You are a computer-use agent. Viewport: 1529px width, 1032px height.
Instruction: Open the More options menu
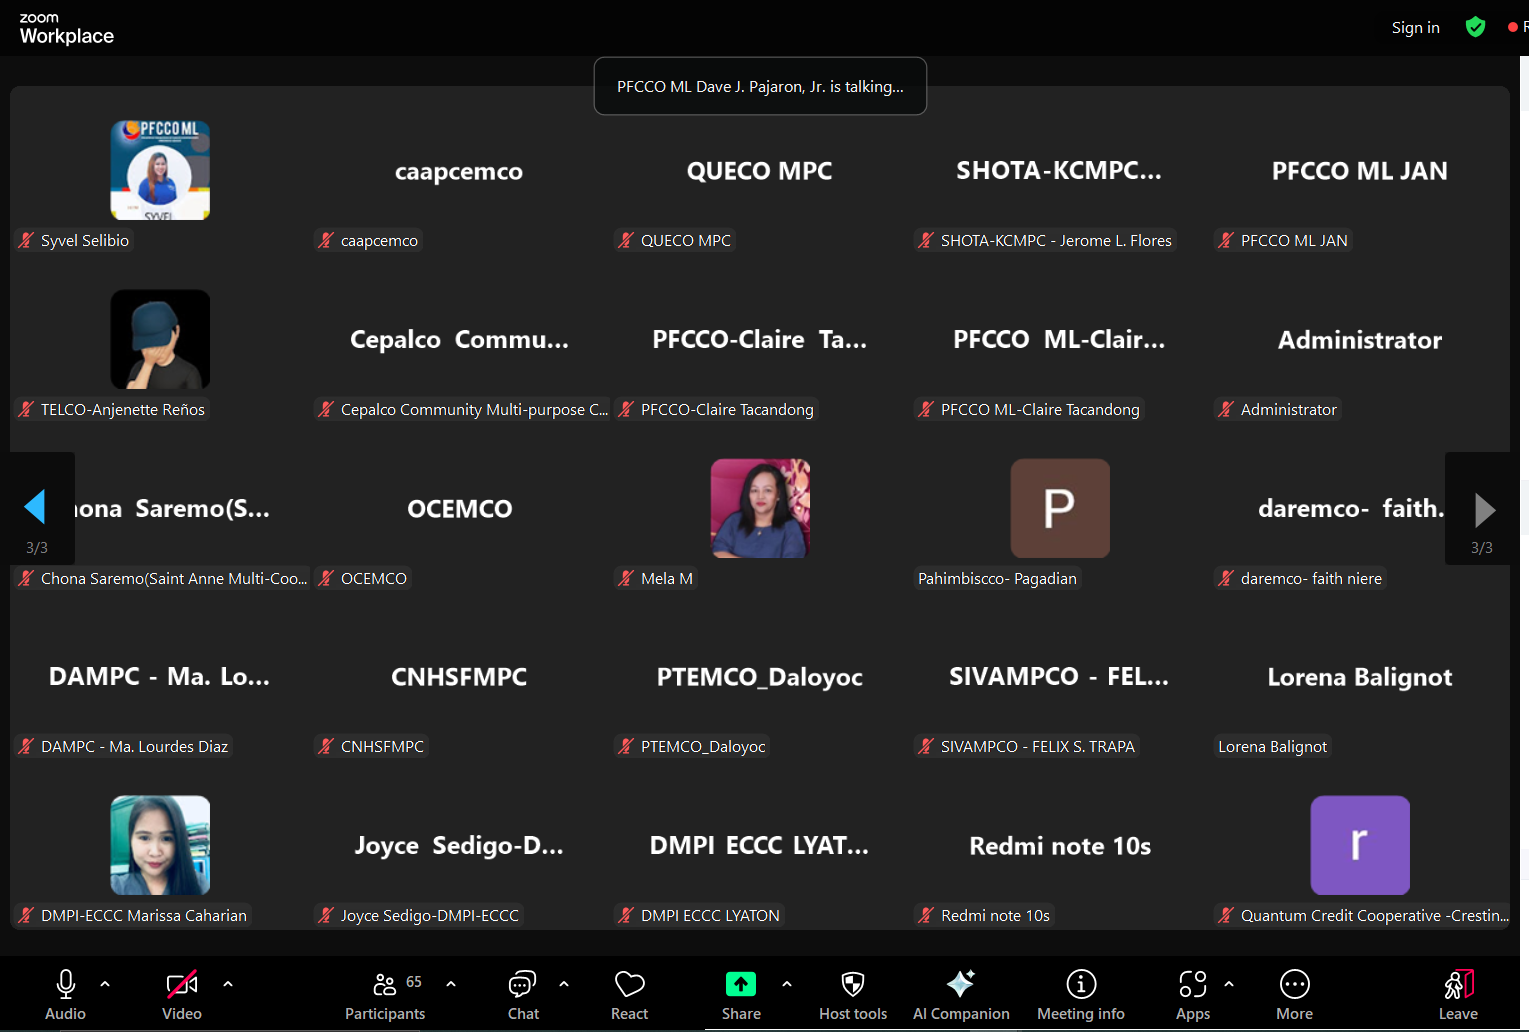click(x=1294, y=996)
